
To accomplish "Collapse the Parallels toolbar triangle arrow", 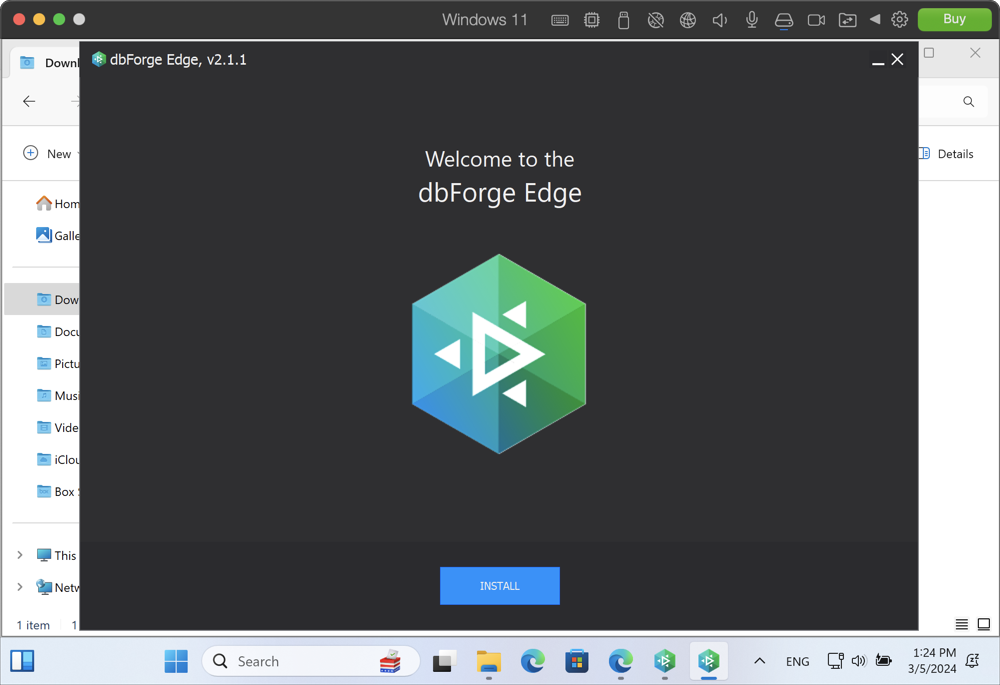I will click(x=875, y=19).
